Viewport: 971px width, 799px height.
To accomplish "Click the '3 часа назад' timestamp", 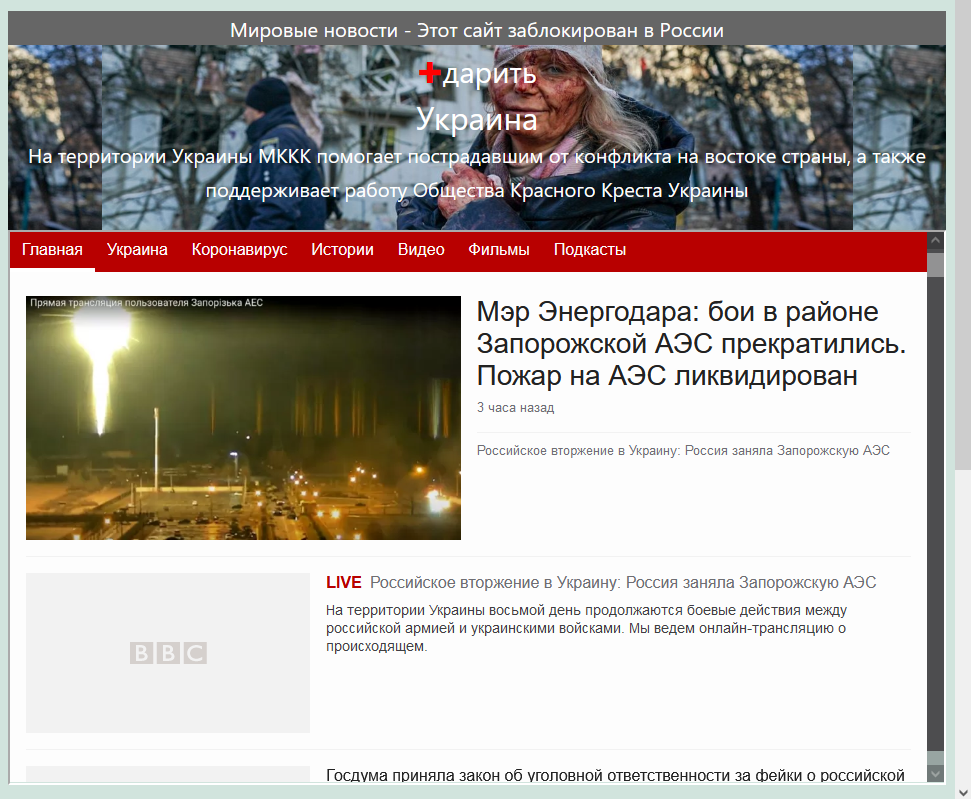I will (x=515, y=408).
